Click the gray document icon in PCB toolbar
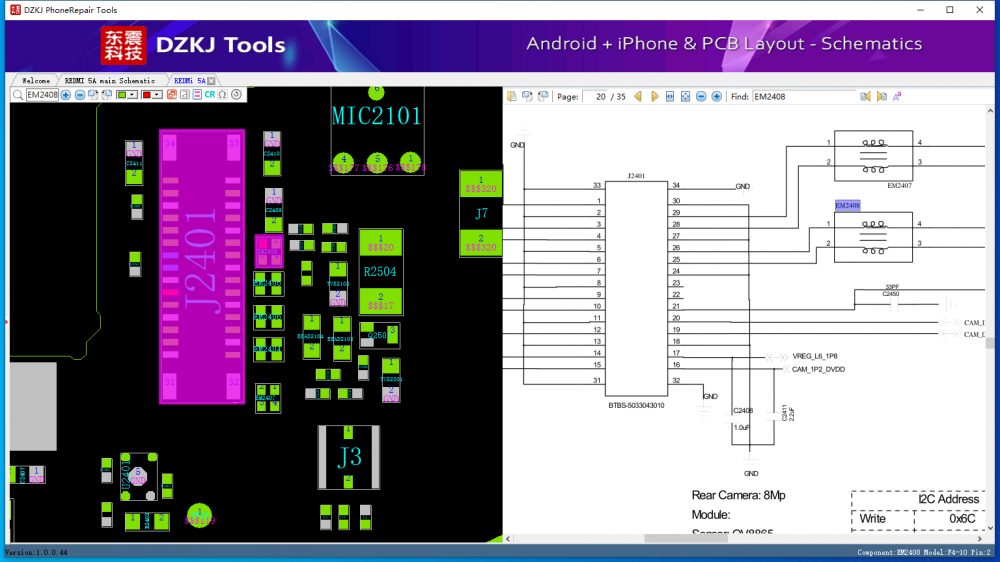Screen dimensions: 1000x562 pos(184,95)
